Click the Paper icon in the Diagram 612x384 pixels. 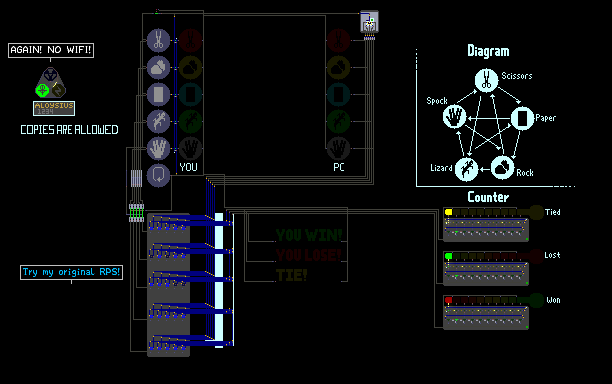(522, 118)
